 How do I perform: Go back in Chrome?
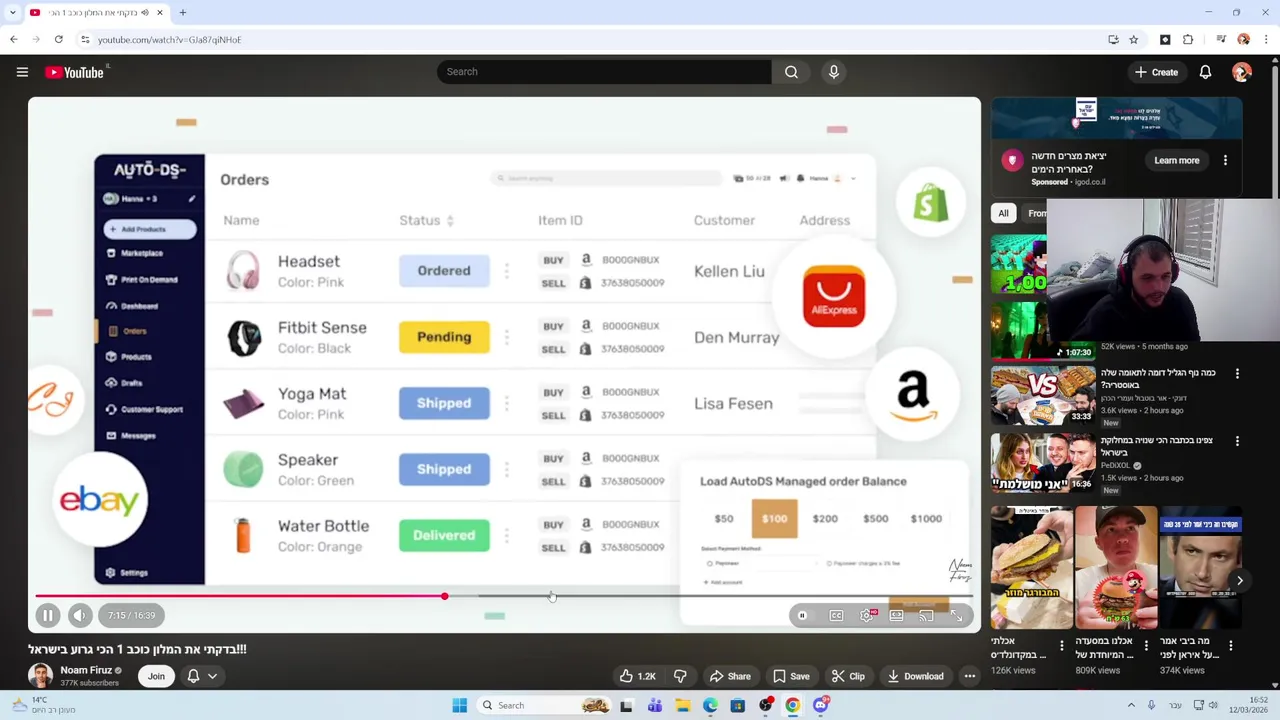tap(13, 40)
